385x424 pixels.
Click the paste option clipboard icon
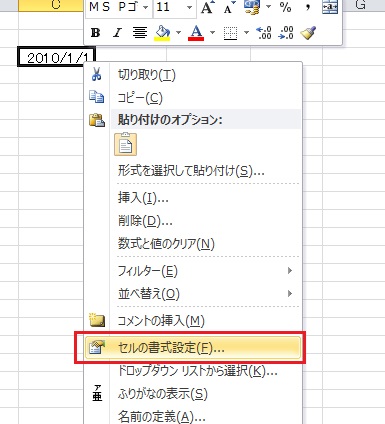pos(126,144)
